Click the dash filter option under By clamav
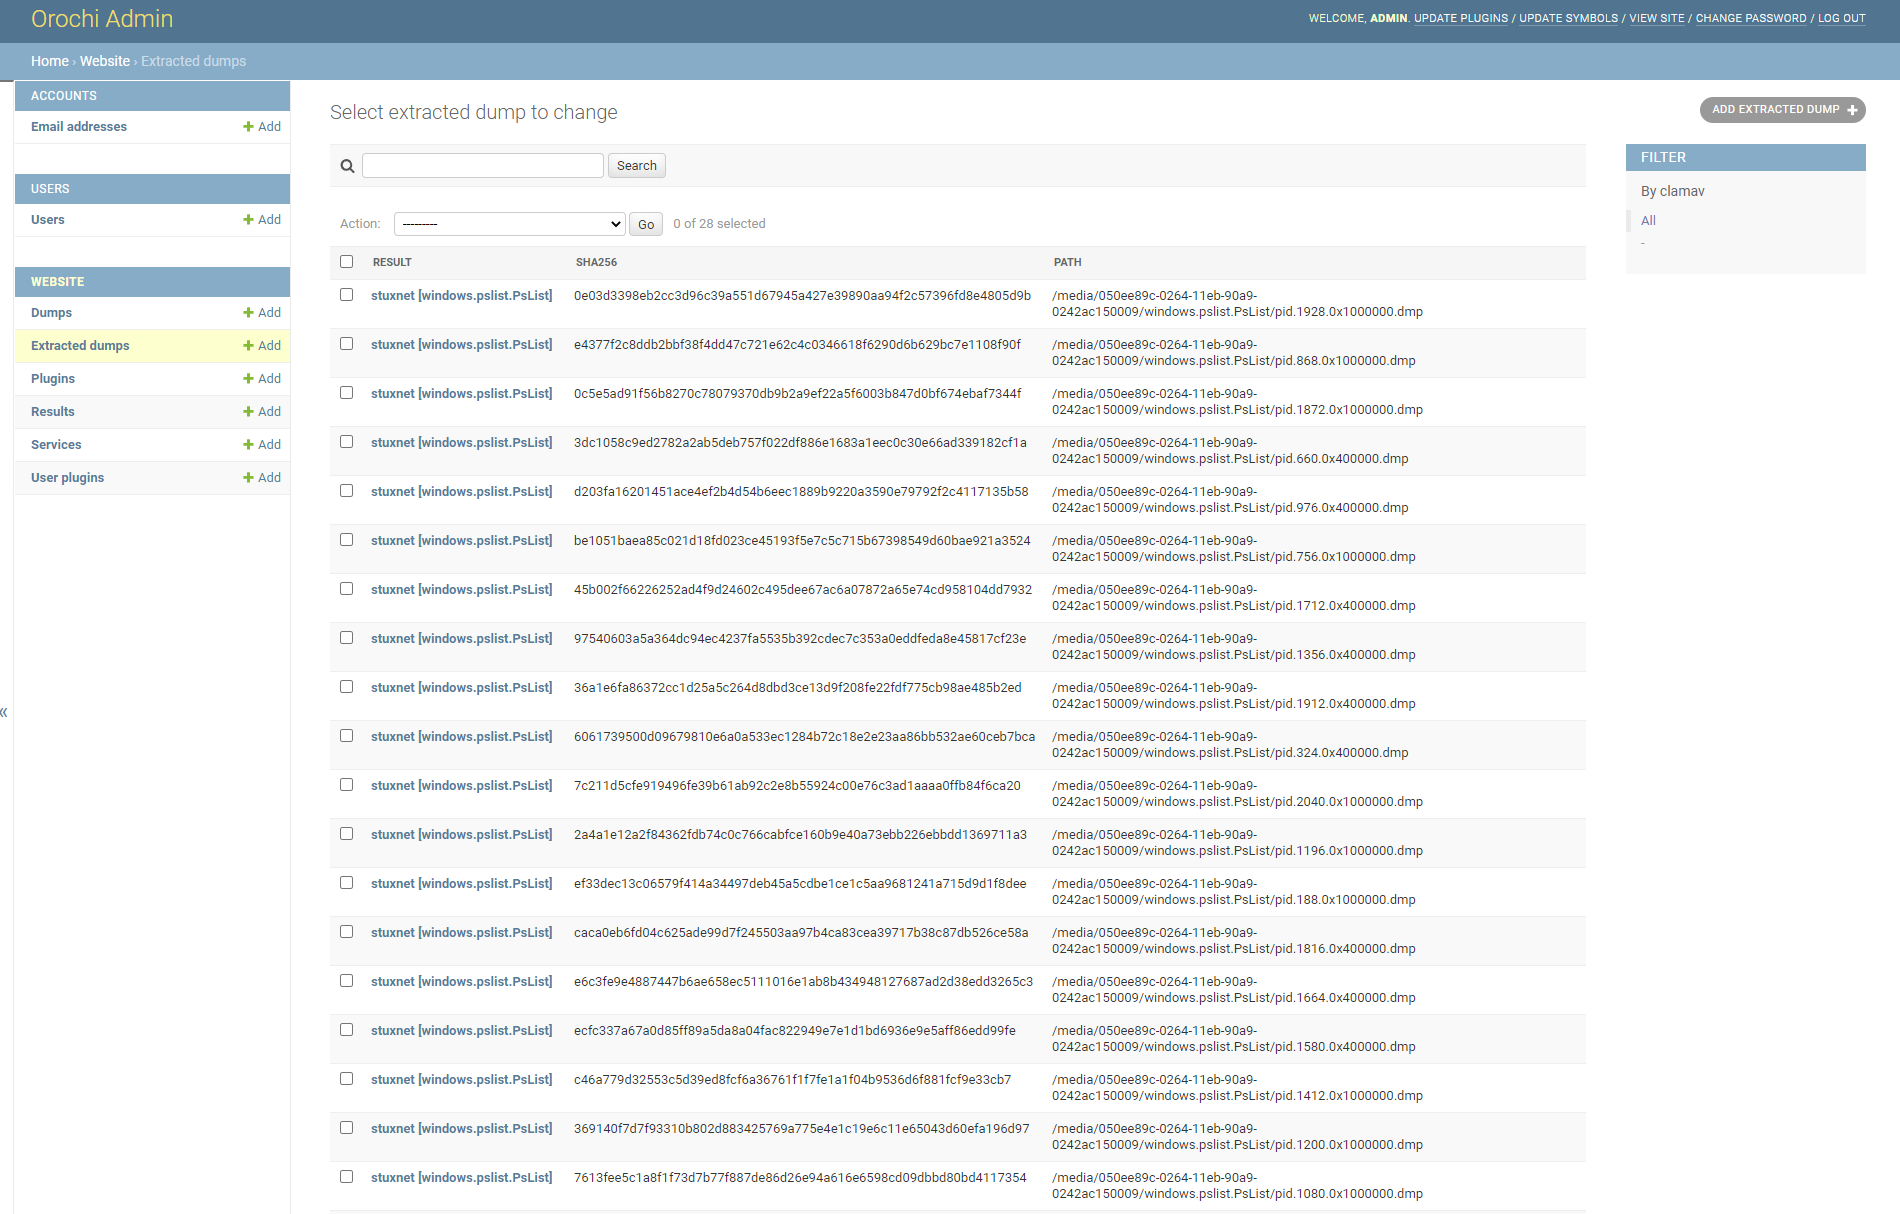The height and width of the screenshot is (1214, 1900). pyautogui.click(x=1643, y=243)
